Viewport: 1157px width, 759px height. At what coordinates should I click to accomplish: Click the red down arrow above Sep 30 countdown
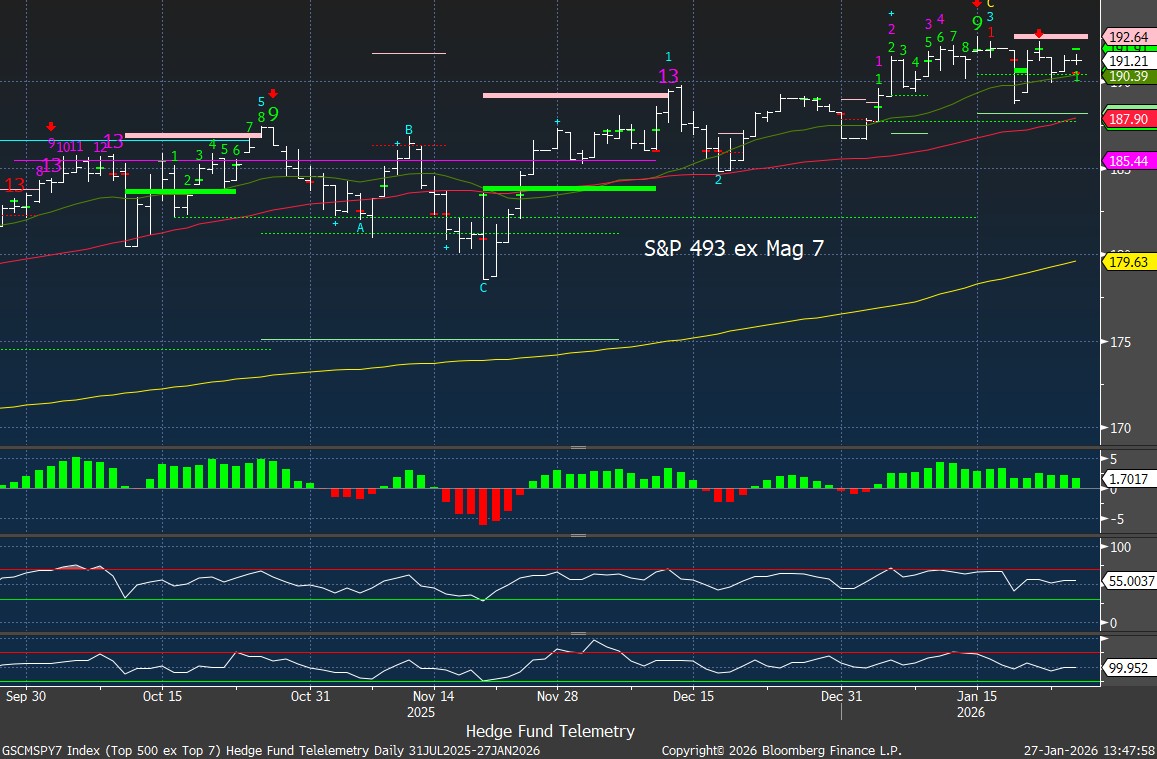(51, 127)
